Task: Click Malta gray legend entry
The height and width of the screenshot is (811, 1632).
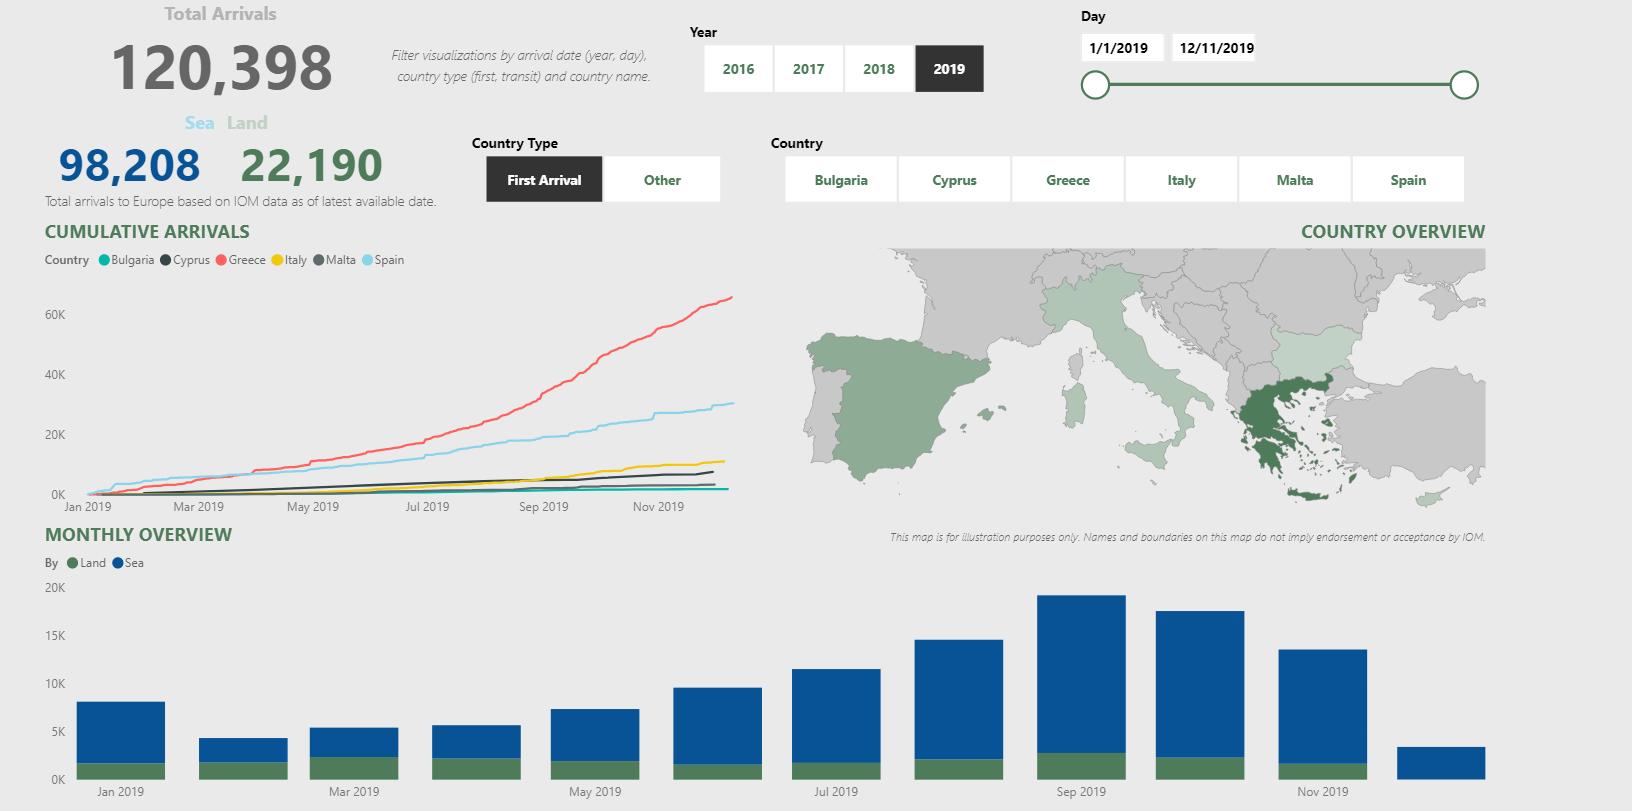Action: tap(334, 260)
